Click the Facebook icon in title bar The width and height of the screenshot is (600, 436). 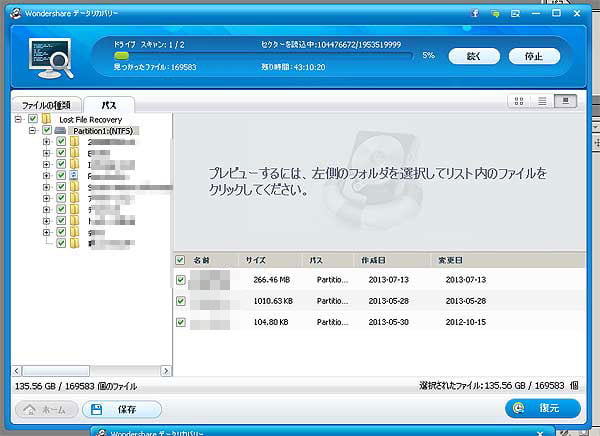click(475, 13)
